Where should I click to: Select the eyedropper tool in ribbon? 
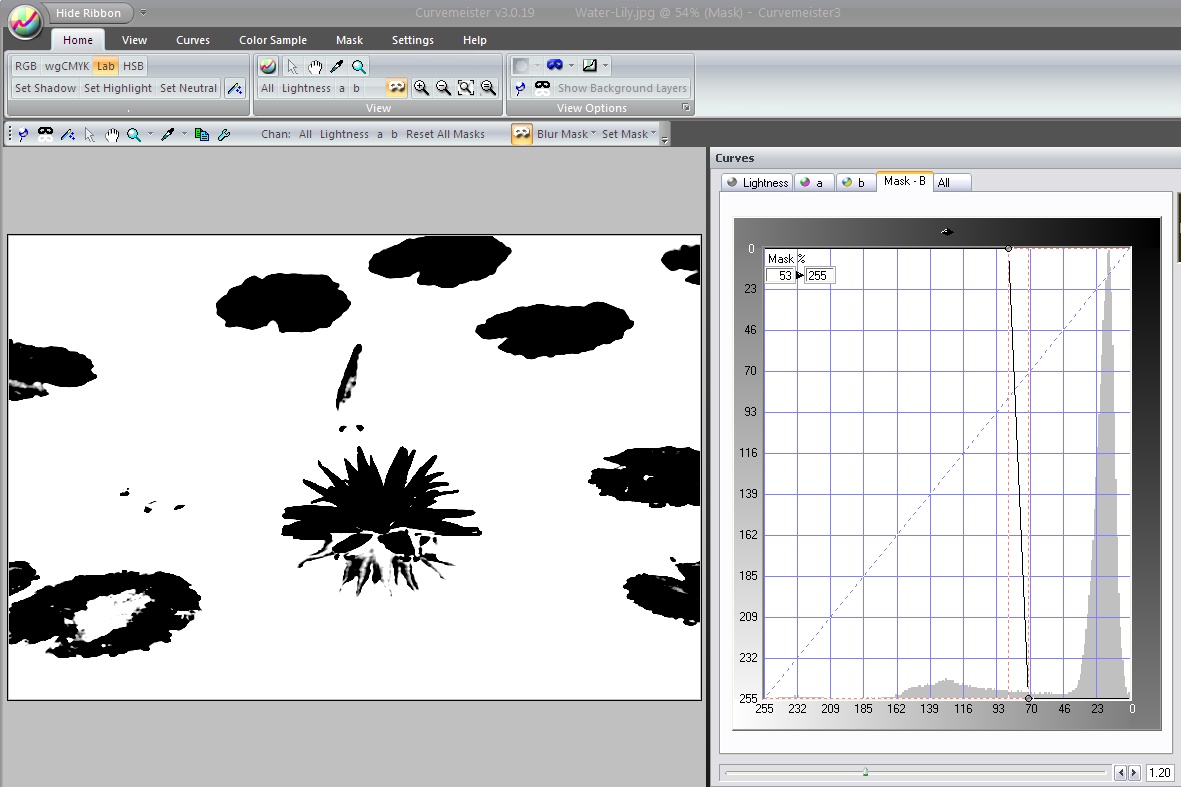[x=337, y=66]
